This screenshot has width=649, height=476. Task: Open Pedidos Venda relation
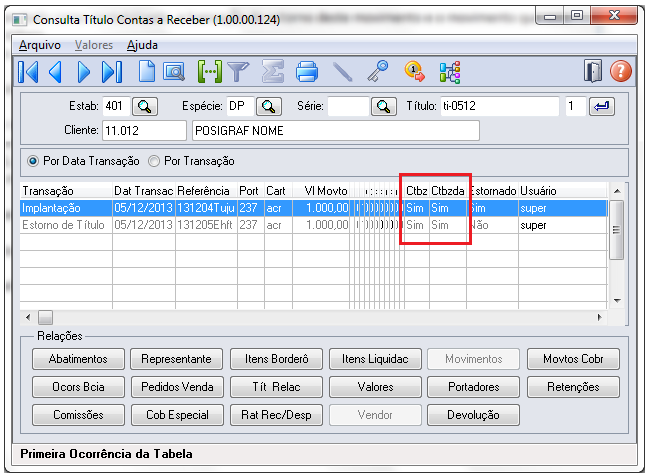coord(177,387)
